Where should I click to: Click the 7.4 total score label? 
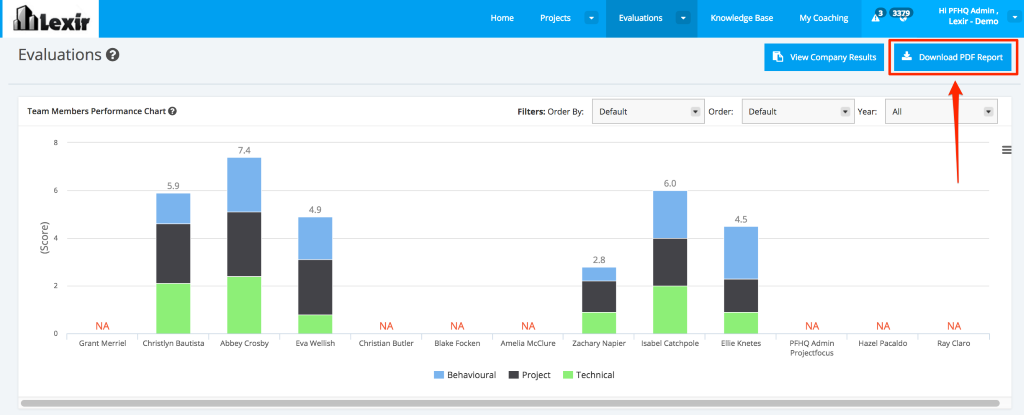(244, 150)
